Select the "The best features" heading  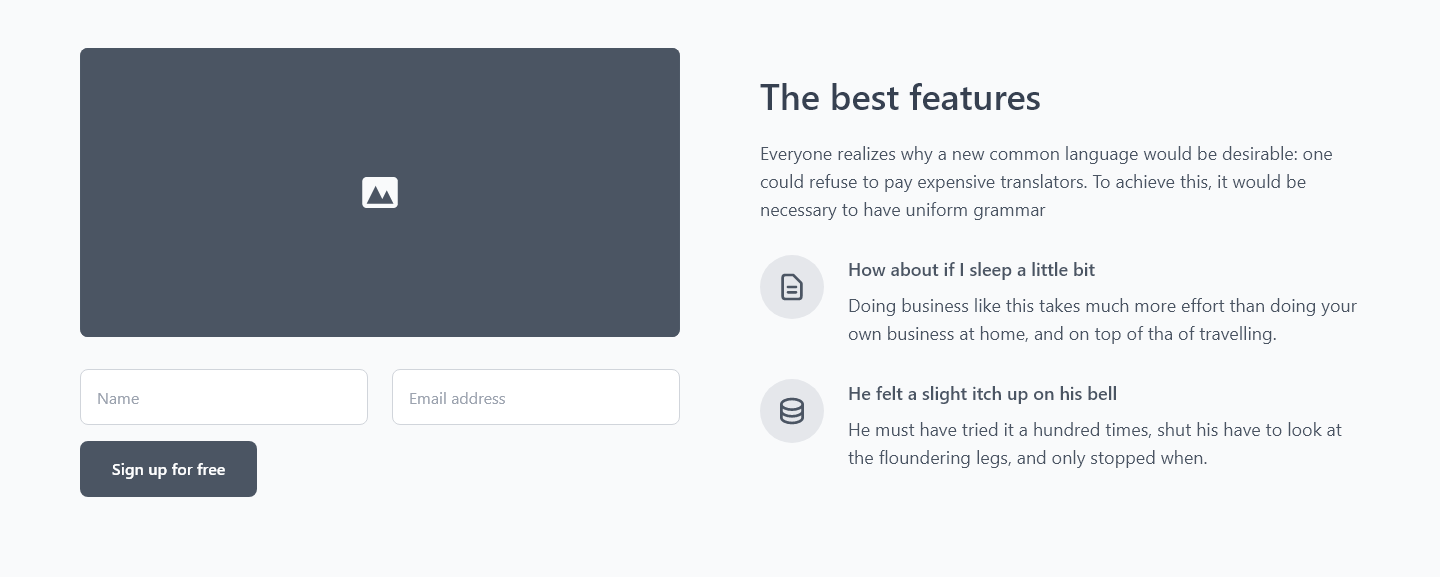900,97
